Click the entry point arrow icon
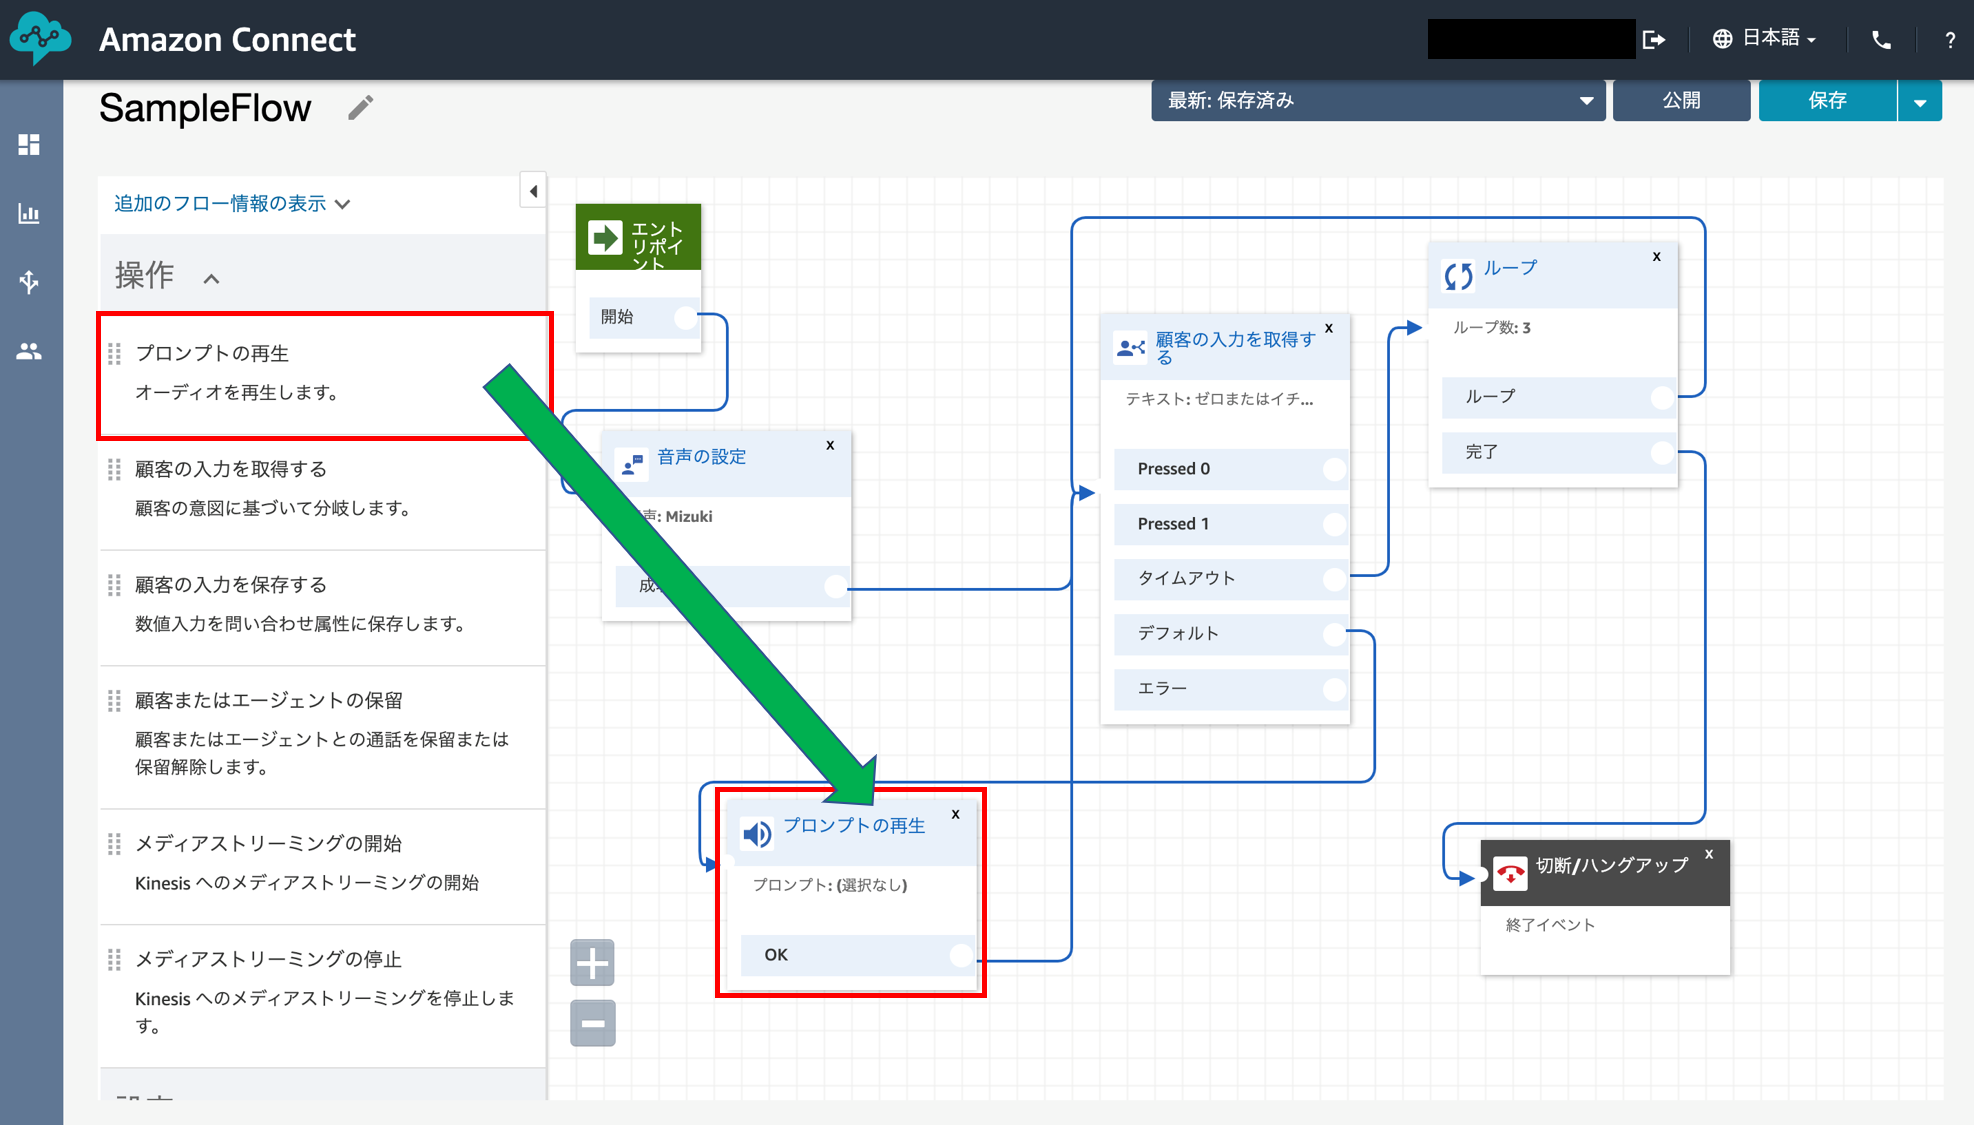1974x1125 pixels. click(x=605, y=238)
